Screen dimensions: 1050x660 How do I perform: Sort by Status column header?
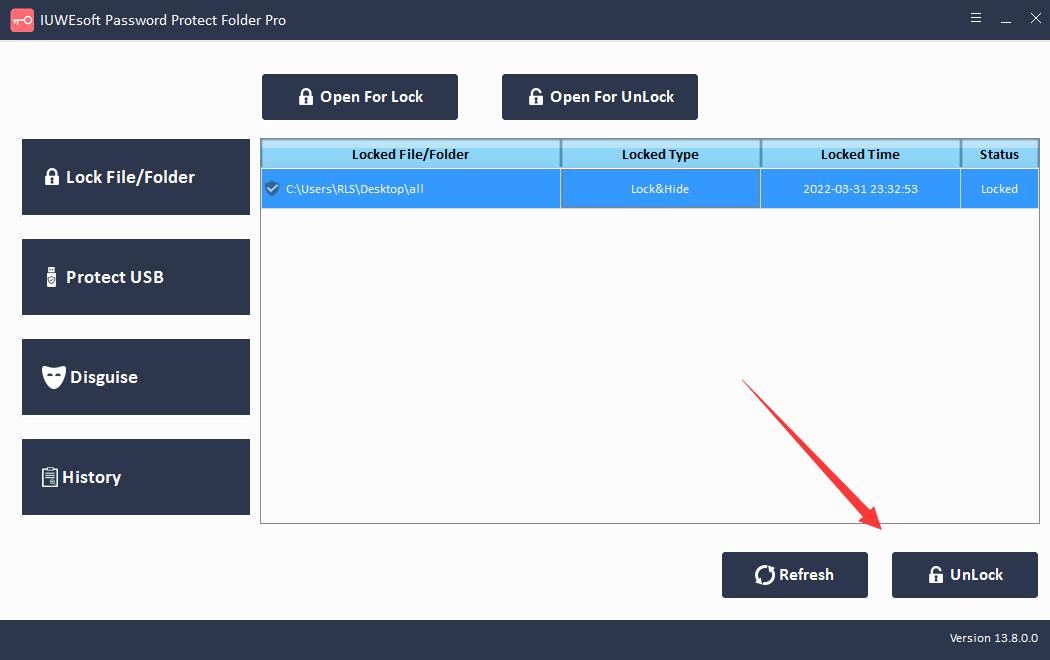coord(1000,155)
